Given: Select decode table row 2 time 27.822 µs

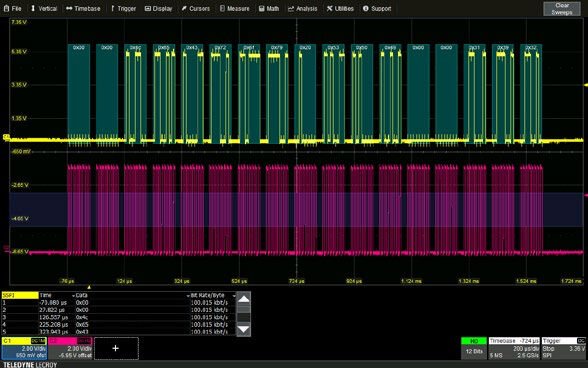Looking at the screenshot, I should click(52, 310).
